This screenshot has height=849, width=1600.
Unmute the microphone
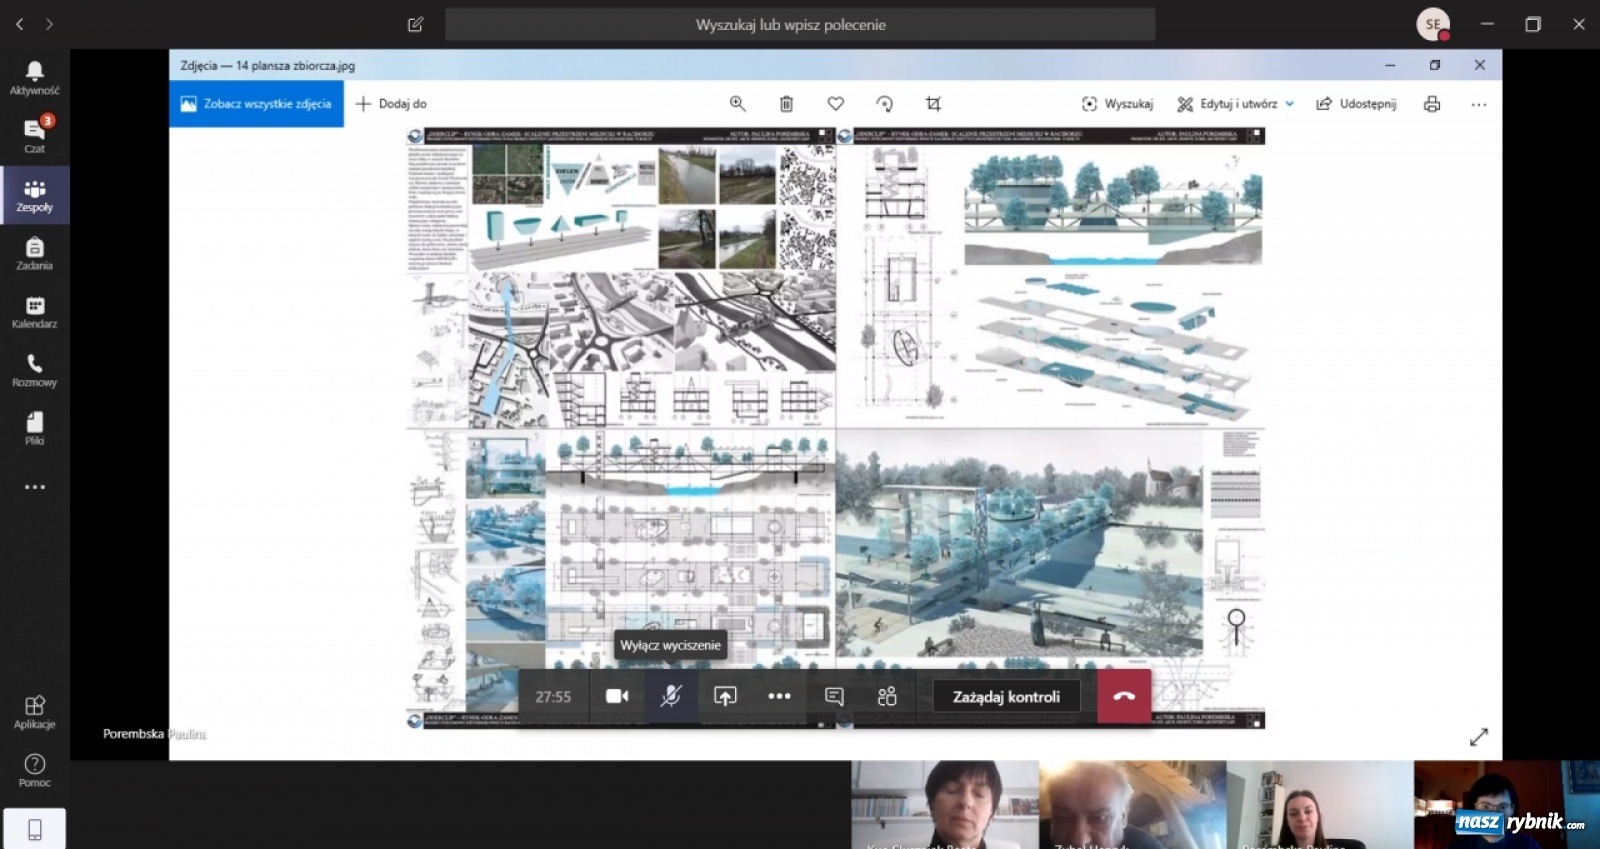[x=671, y=696]
